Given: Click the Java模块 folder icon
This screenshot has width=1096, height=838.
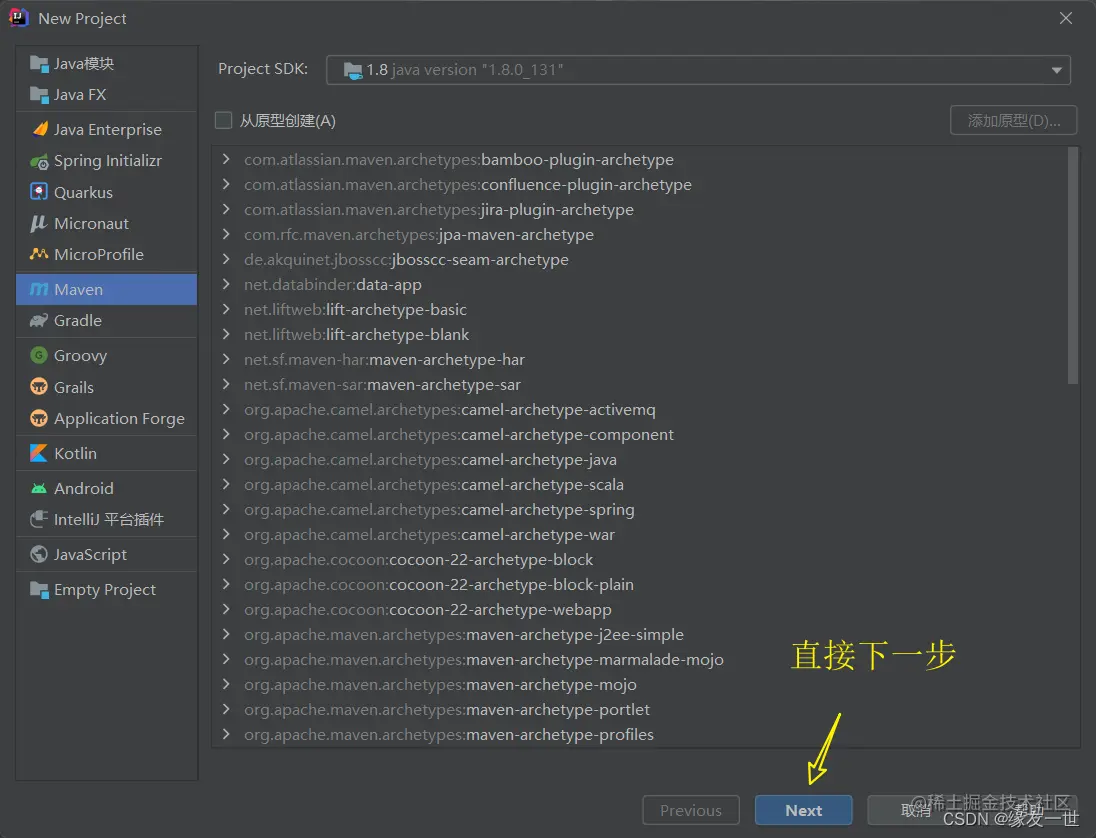Looking at the screenshot, I should [39, 64].
